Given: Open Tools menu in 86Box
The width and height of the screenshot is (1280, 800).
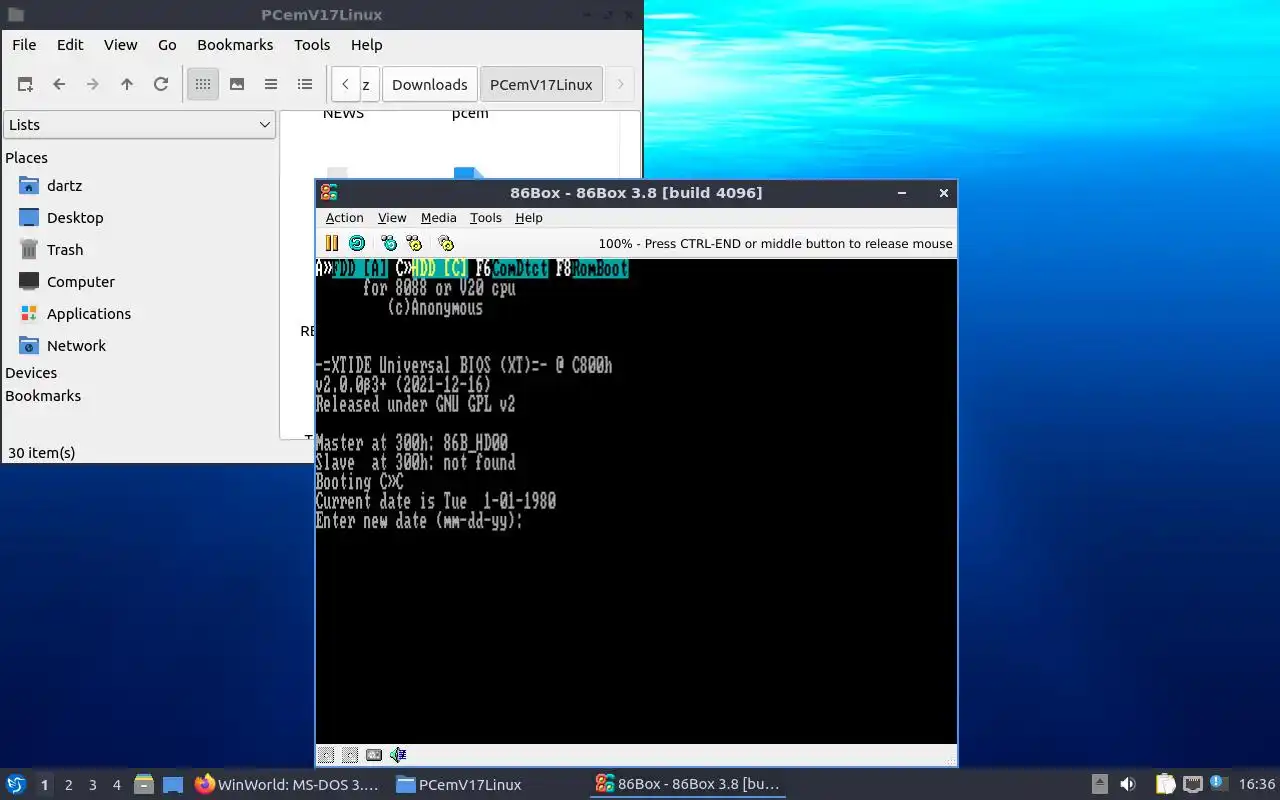Looking at the screenshot, I should tap(486, 218).
